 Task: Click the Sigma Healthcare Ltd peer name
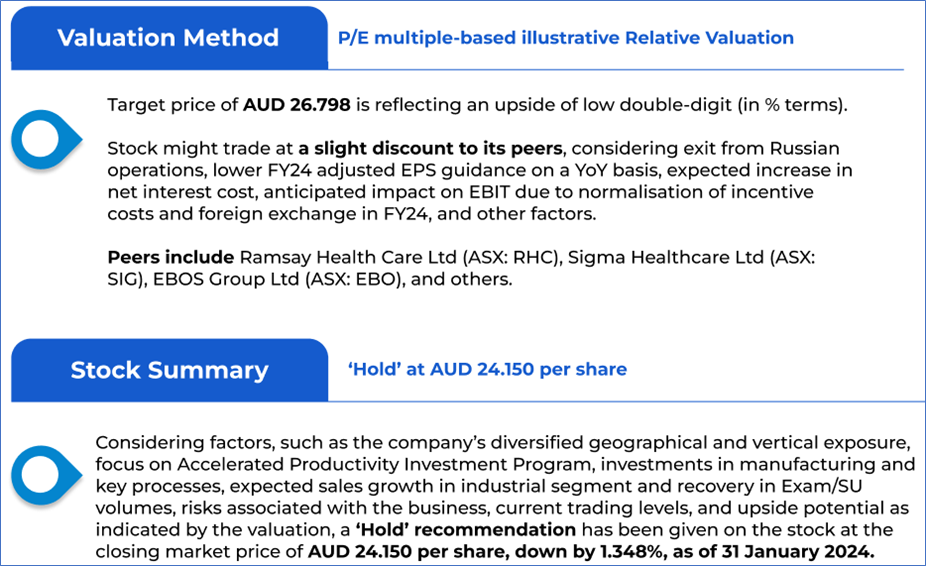click(x=666, y=258)
